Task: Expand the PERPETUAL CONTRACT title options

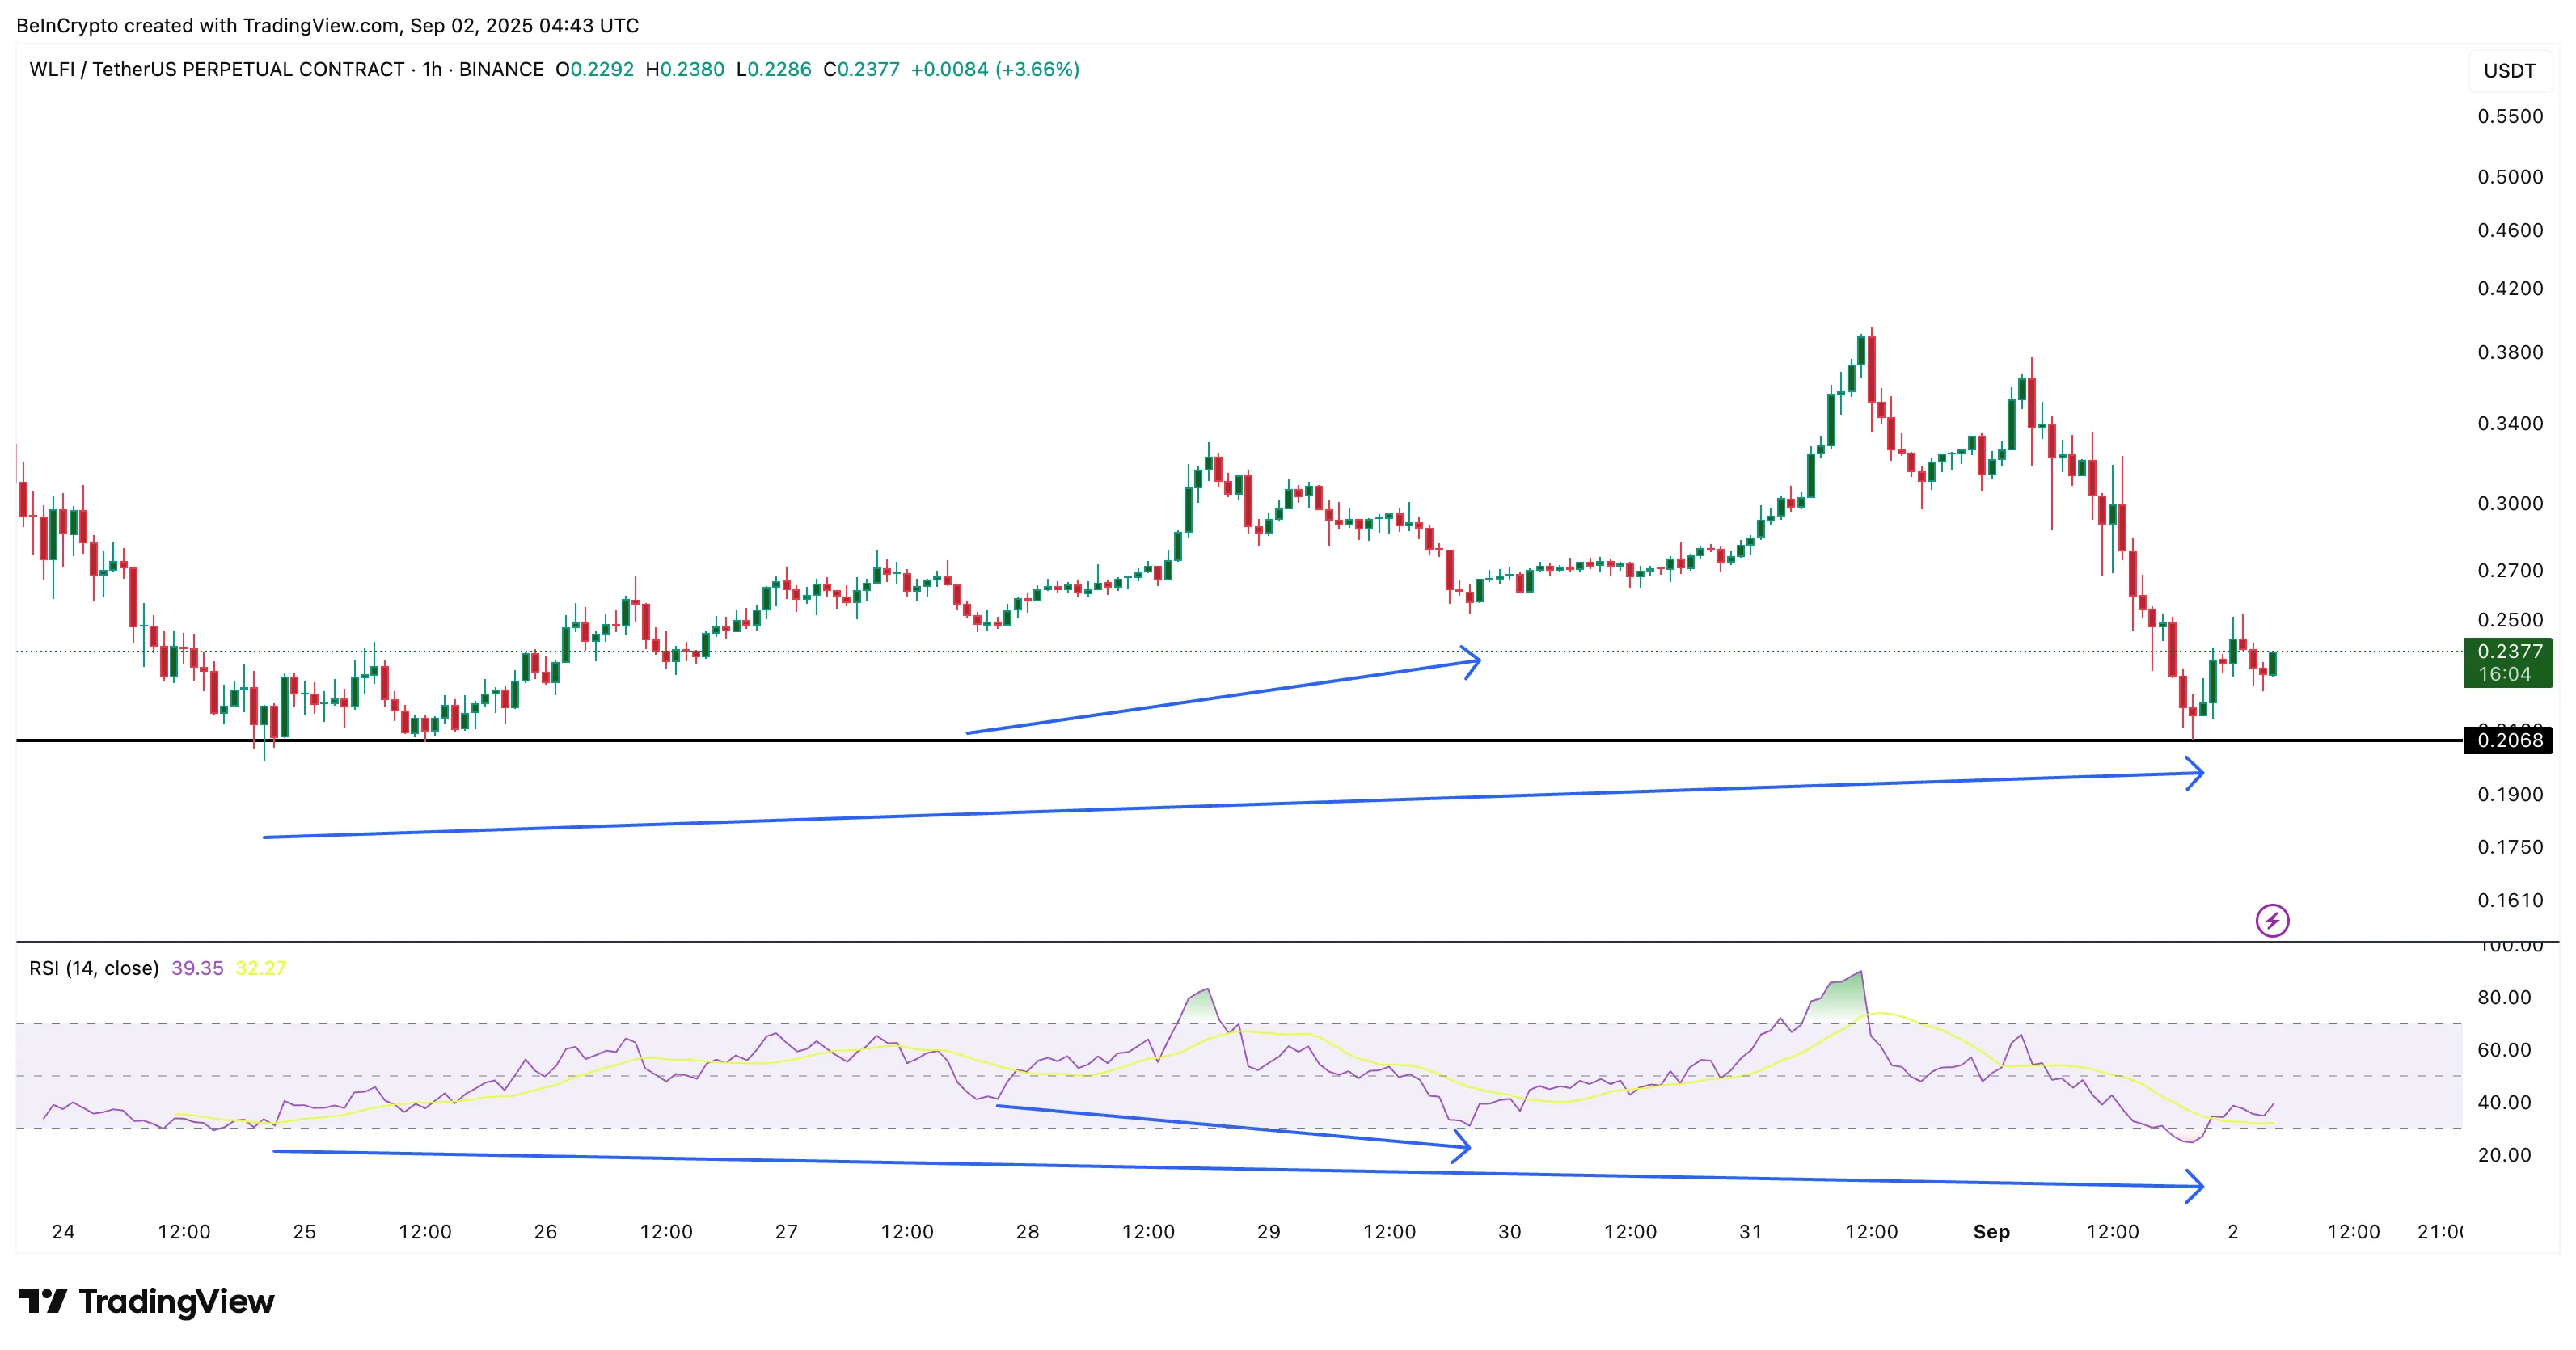Action: coord(293,70)
